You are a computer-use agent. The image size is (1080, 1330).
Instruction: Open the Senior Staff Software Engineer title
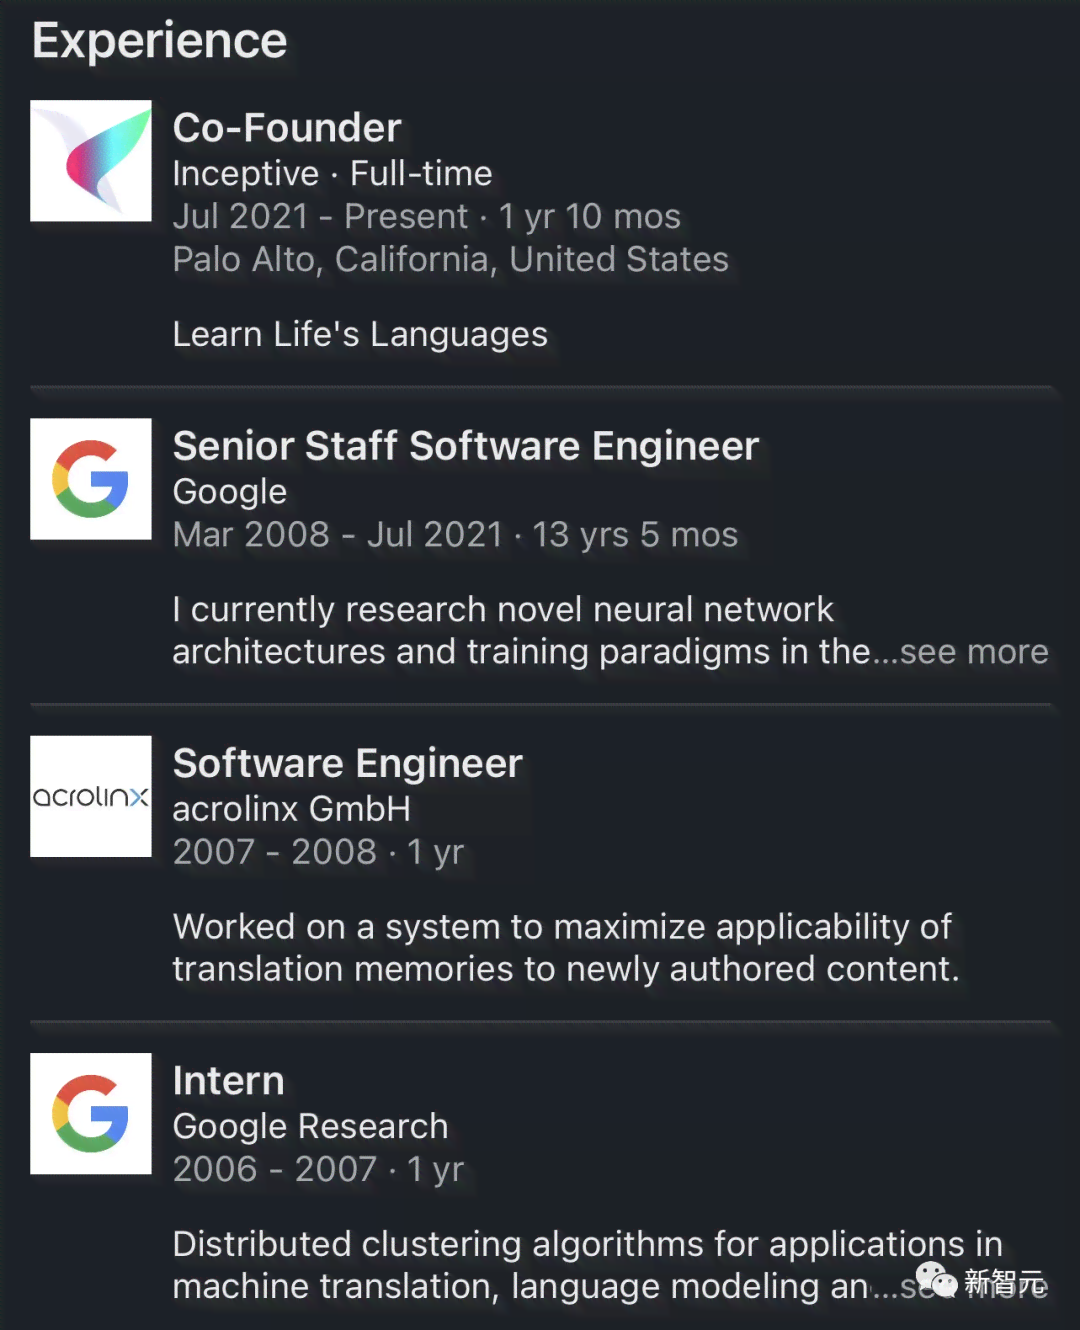click(466, 446)
